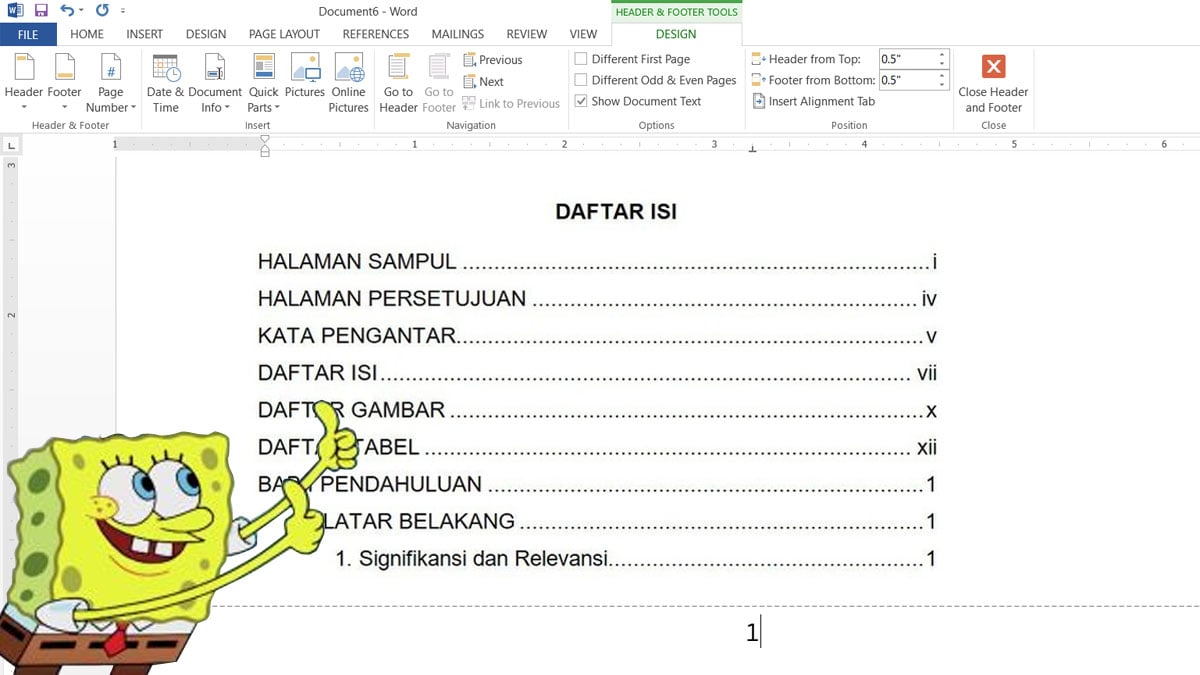Check Different Odd & Even Pages
Viewport: 1200px width, 675px height.
click(x=581, y=80)
